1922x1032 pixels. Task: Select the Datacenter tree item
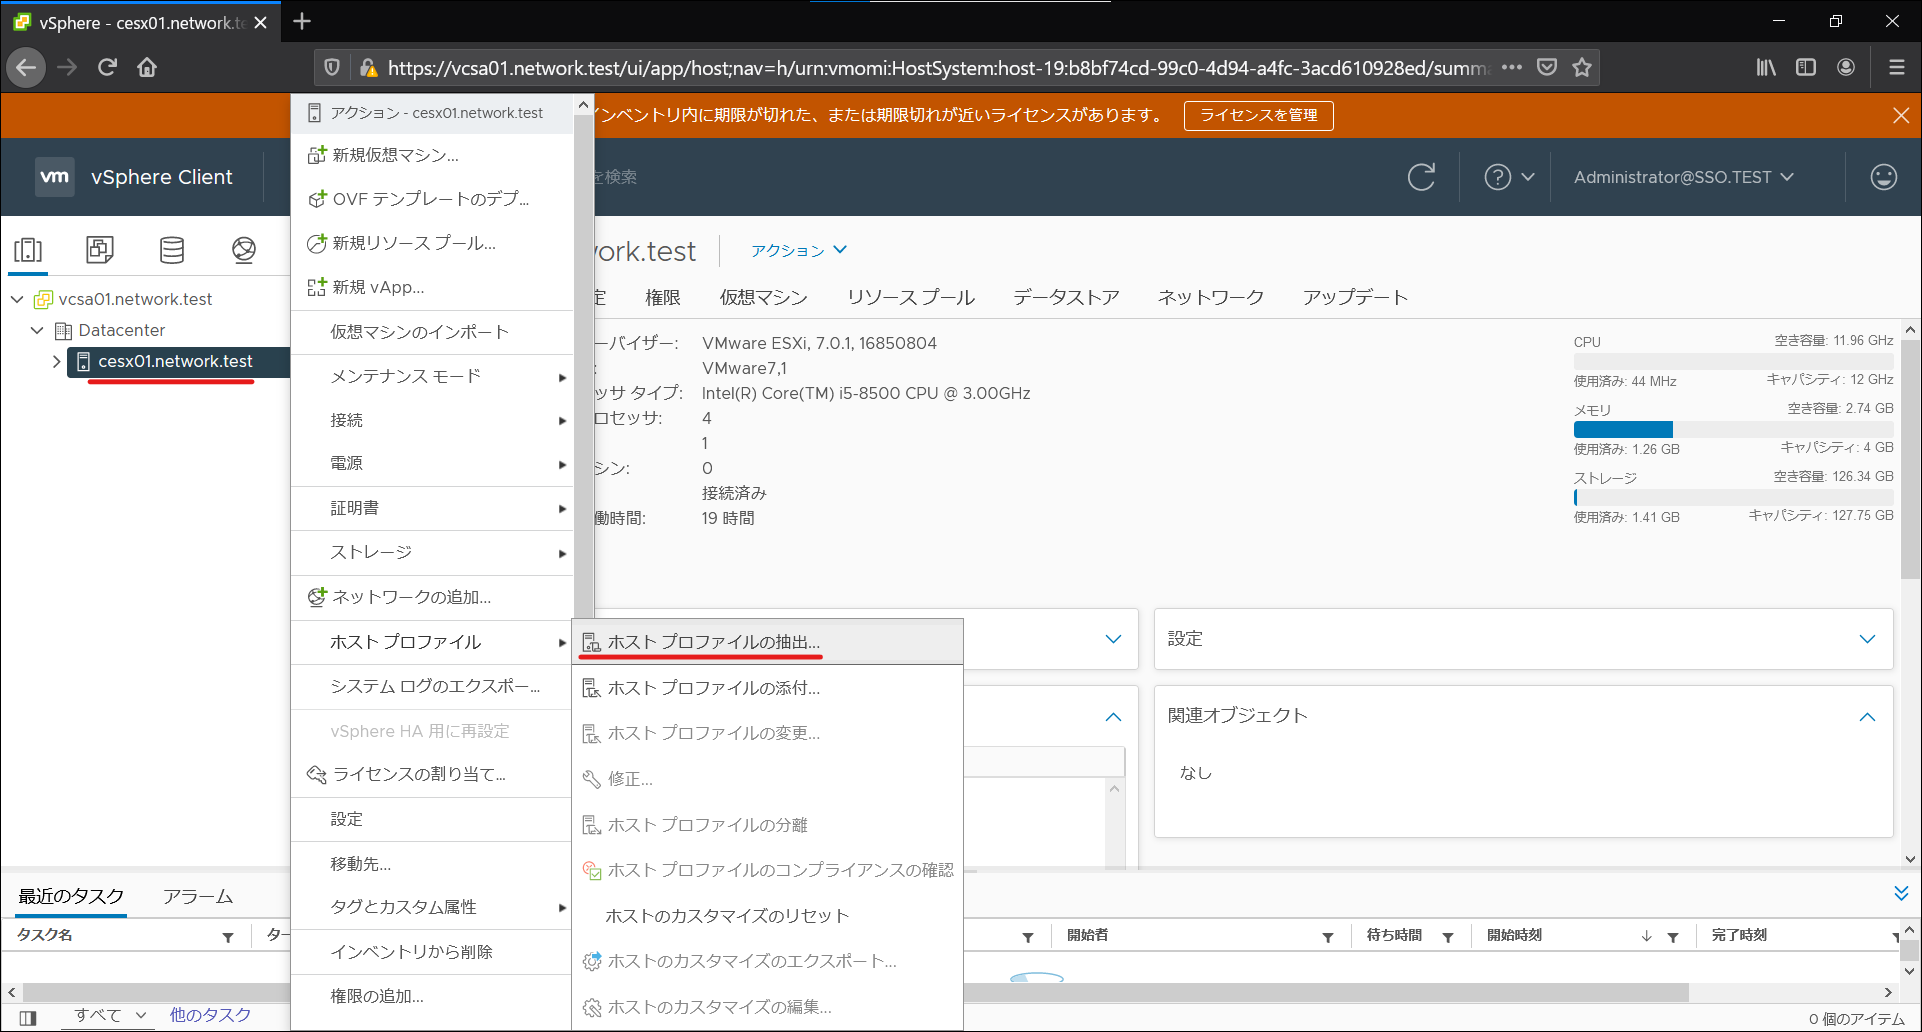(122, 330)
